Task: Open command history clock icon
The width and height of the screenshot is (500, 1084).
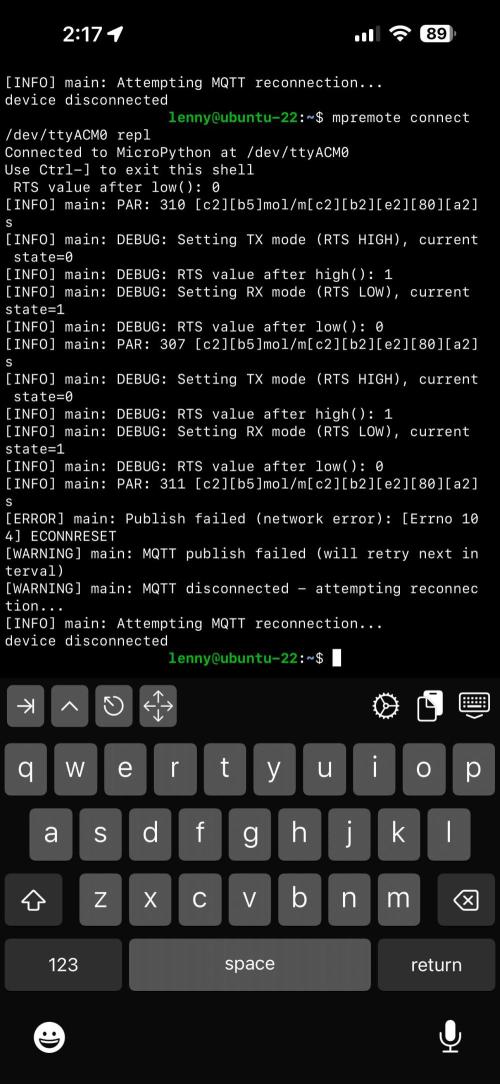Action: pos(113,706)
